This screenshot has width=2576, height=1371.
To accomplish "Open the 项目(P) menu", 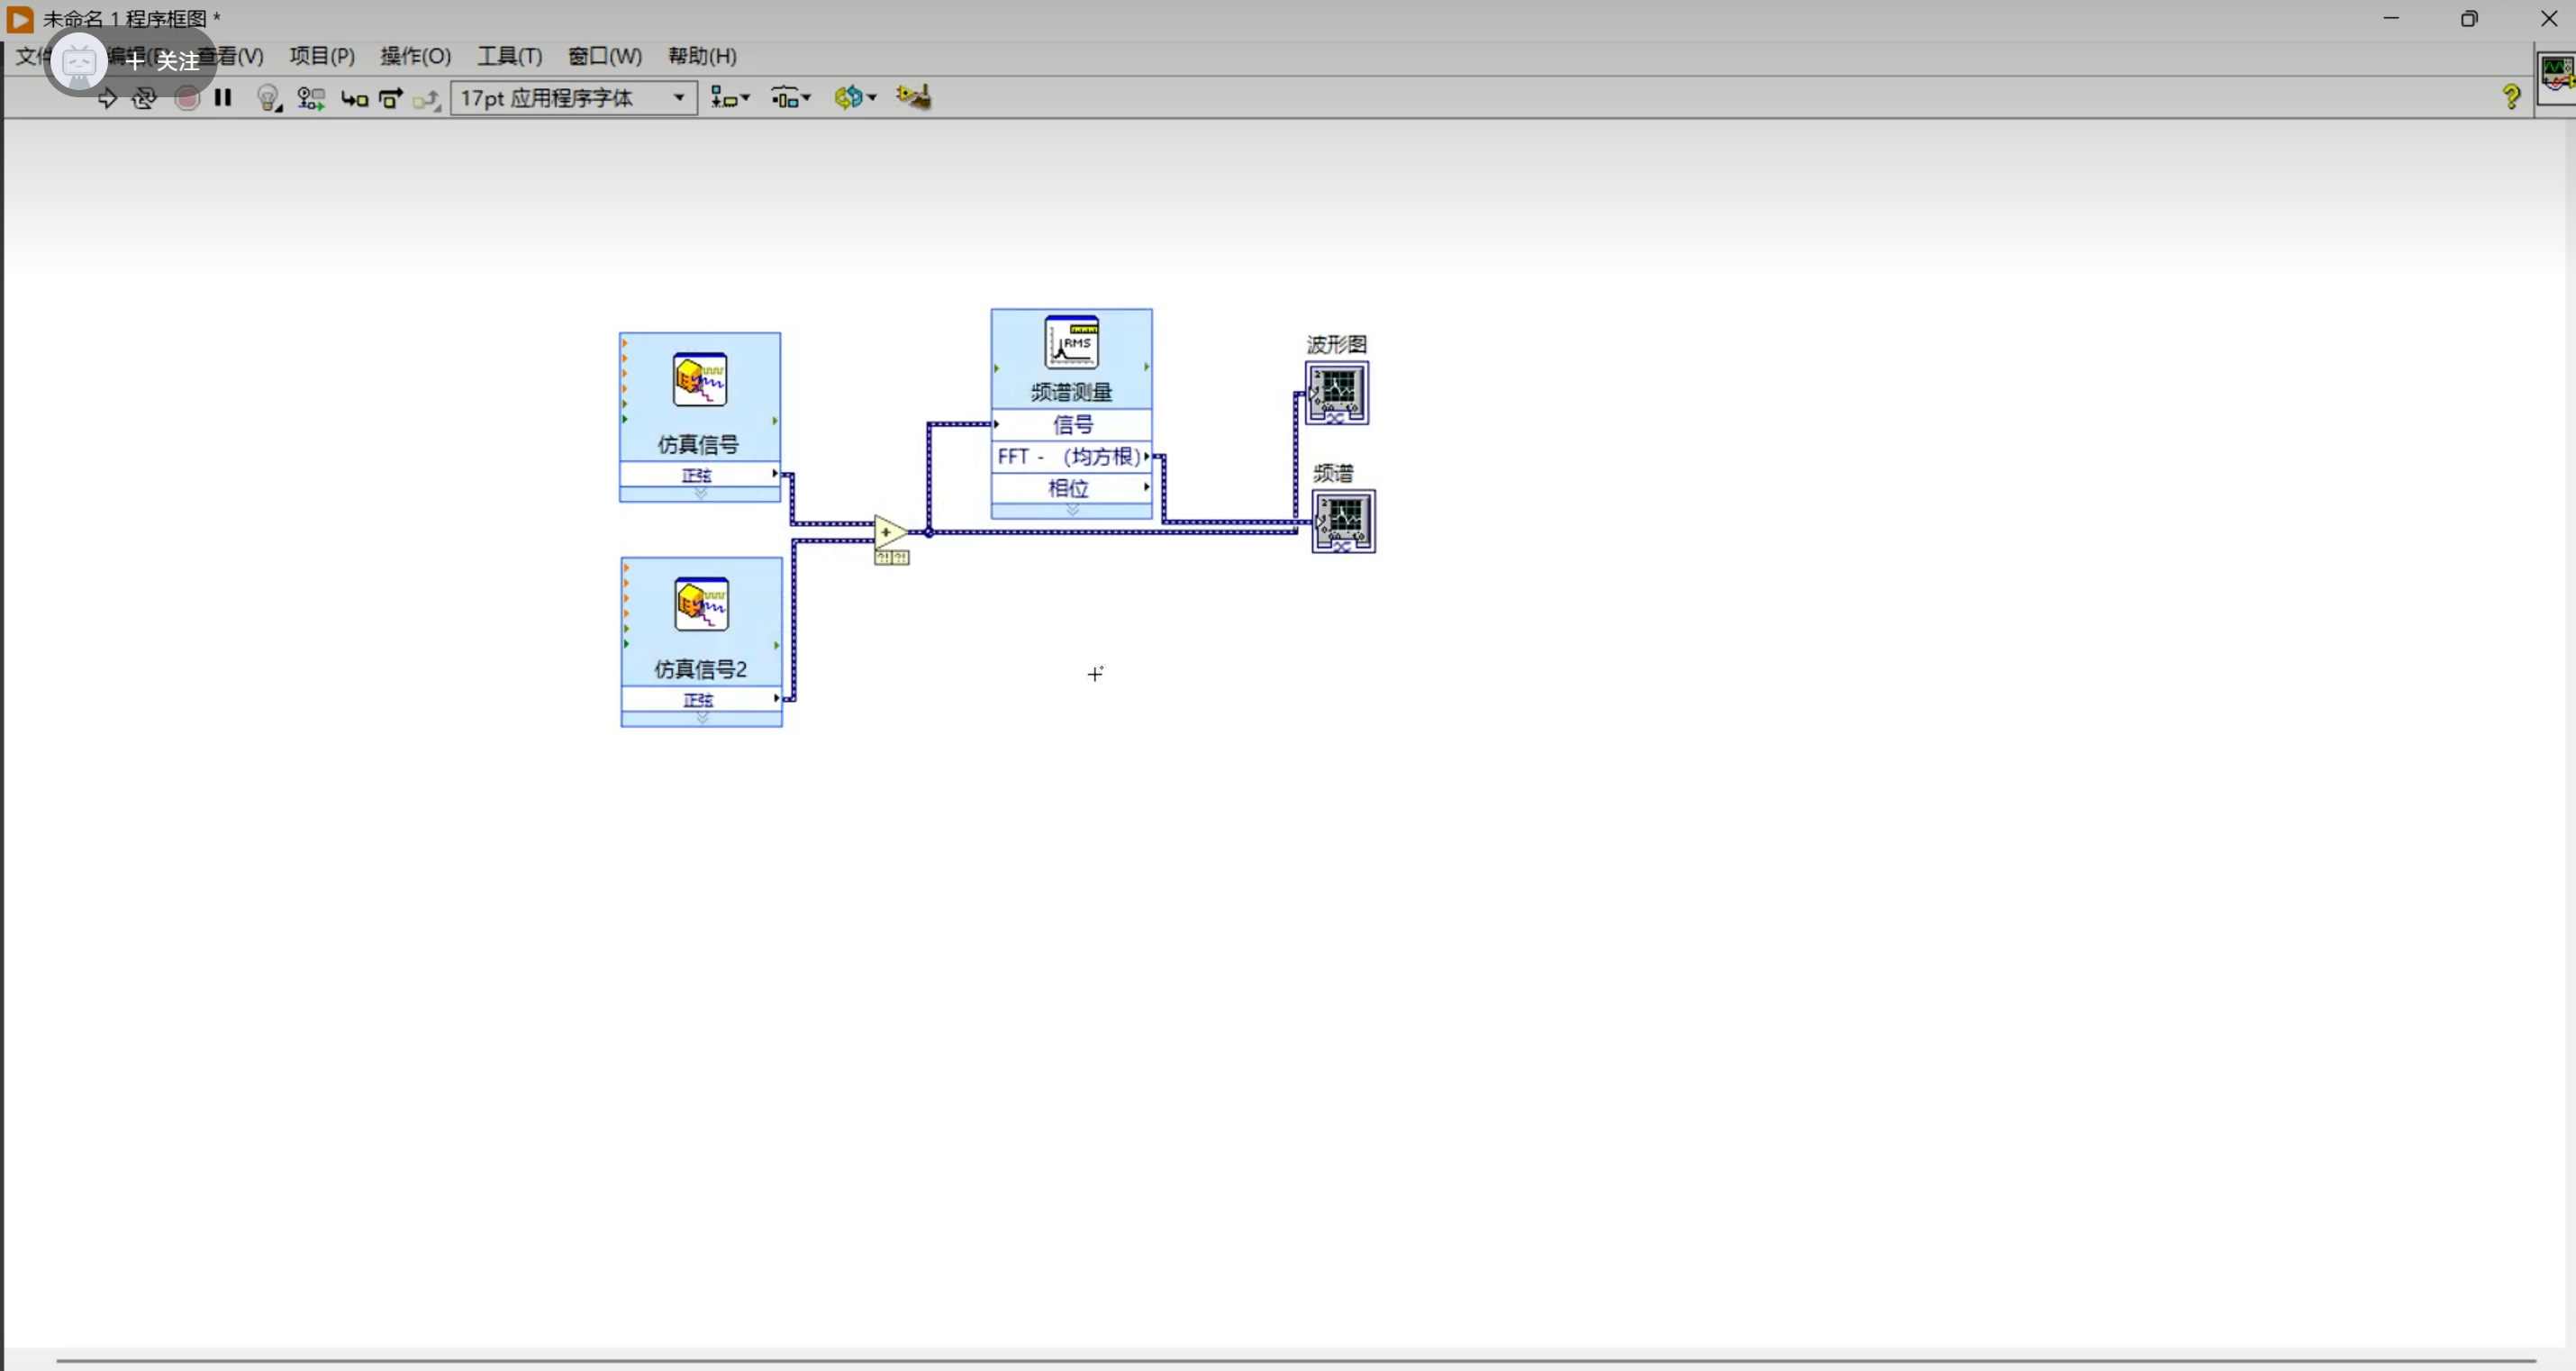I will (322, 56).
